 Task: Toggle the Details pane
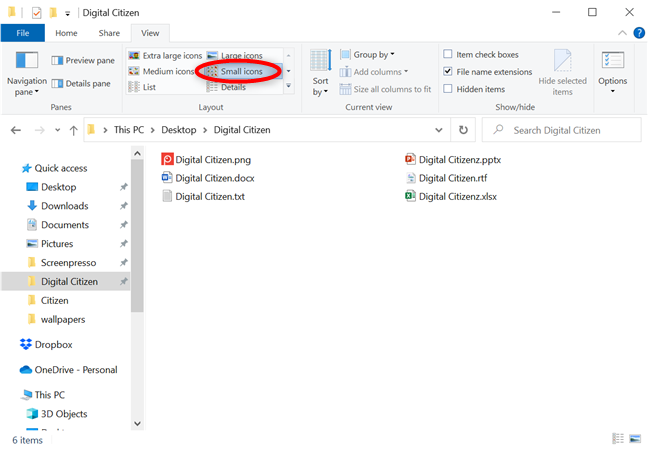coord(81,84)
